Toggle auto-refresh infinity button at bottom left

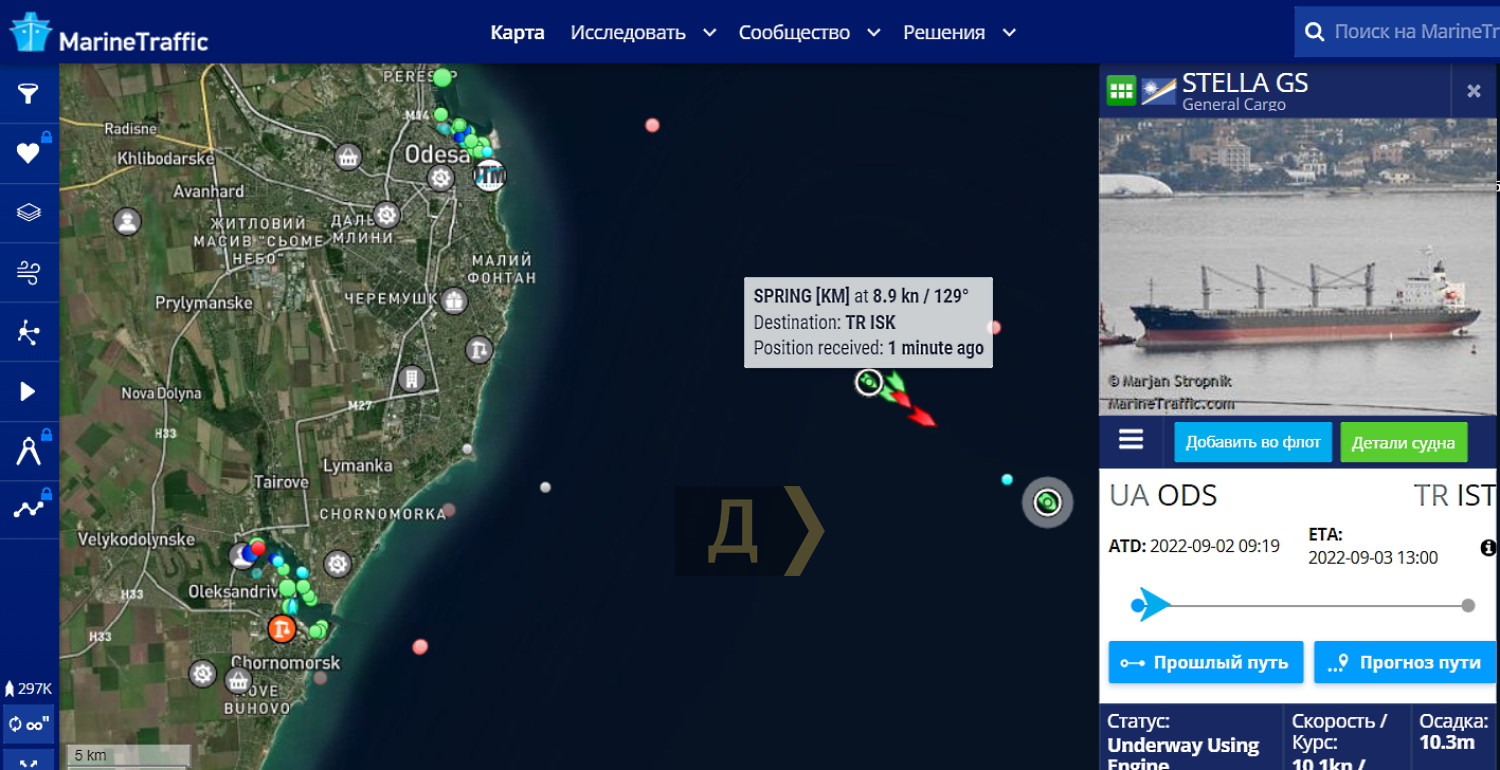point(28,724)
